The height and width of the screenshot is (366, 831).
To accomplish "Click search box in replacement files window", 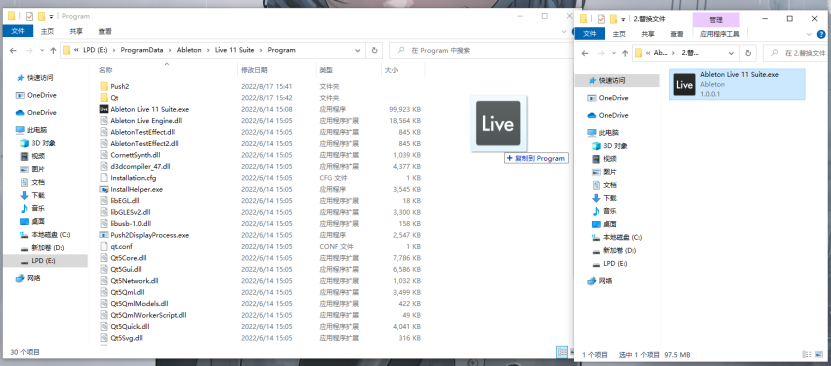I will (795, 53).
